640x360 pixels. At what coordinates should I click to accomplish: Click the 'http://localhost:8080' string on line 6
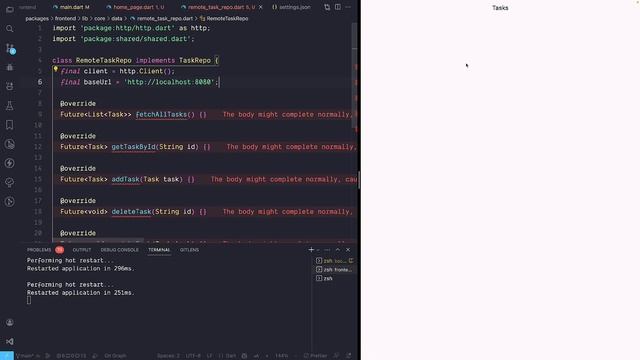click(x=169, y=82)
